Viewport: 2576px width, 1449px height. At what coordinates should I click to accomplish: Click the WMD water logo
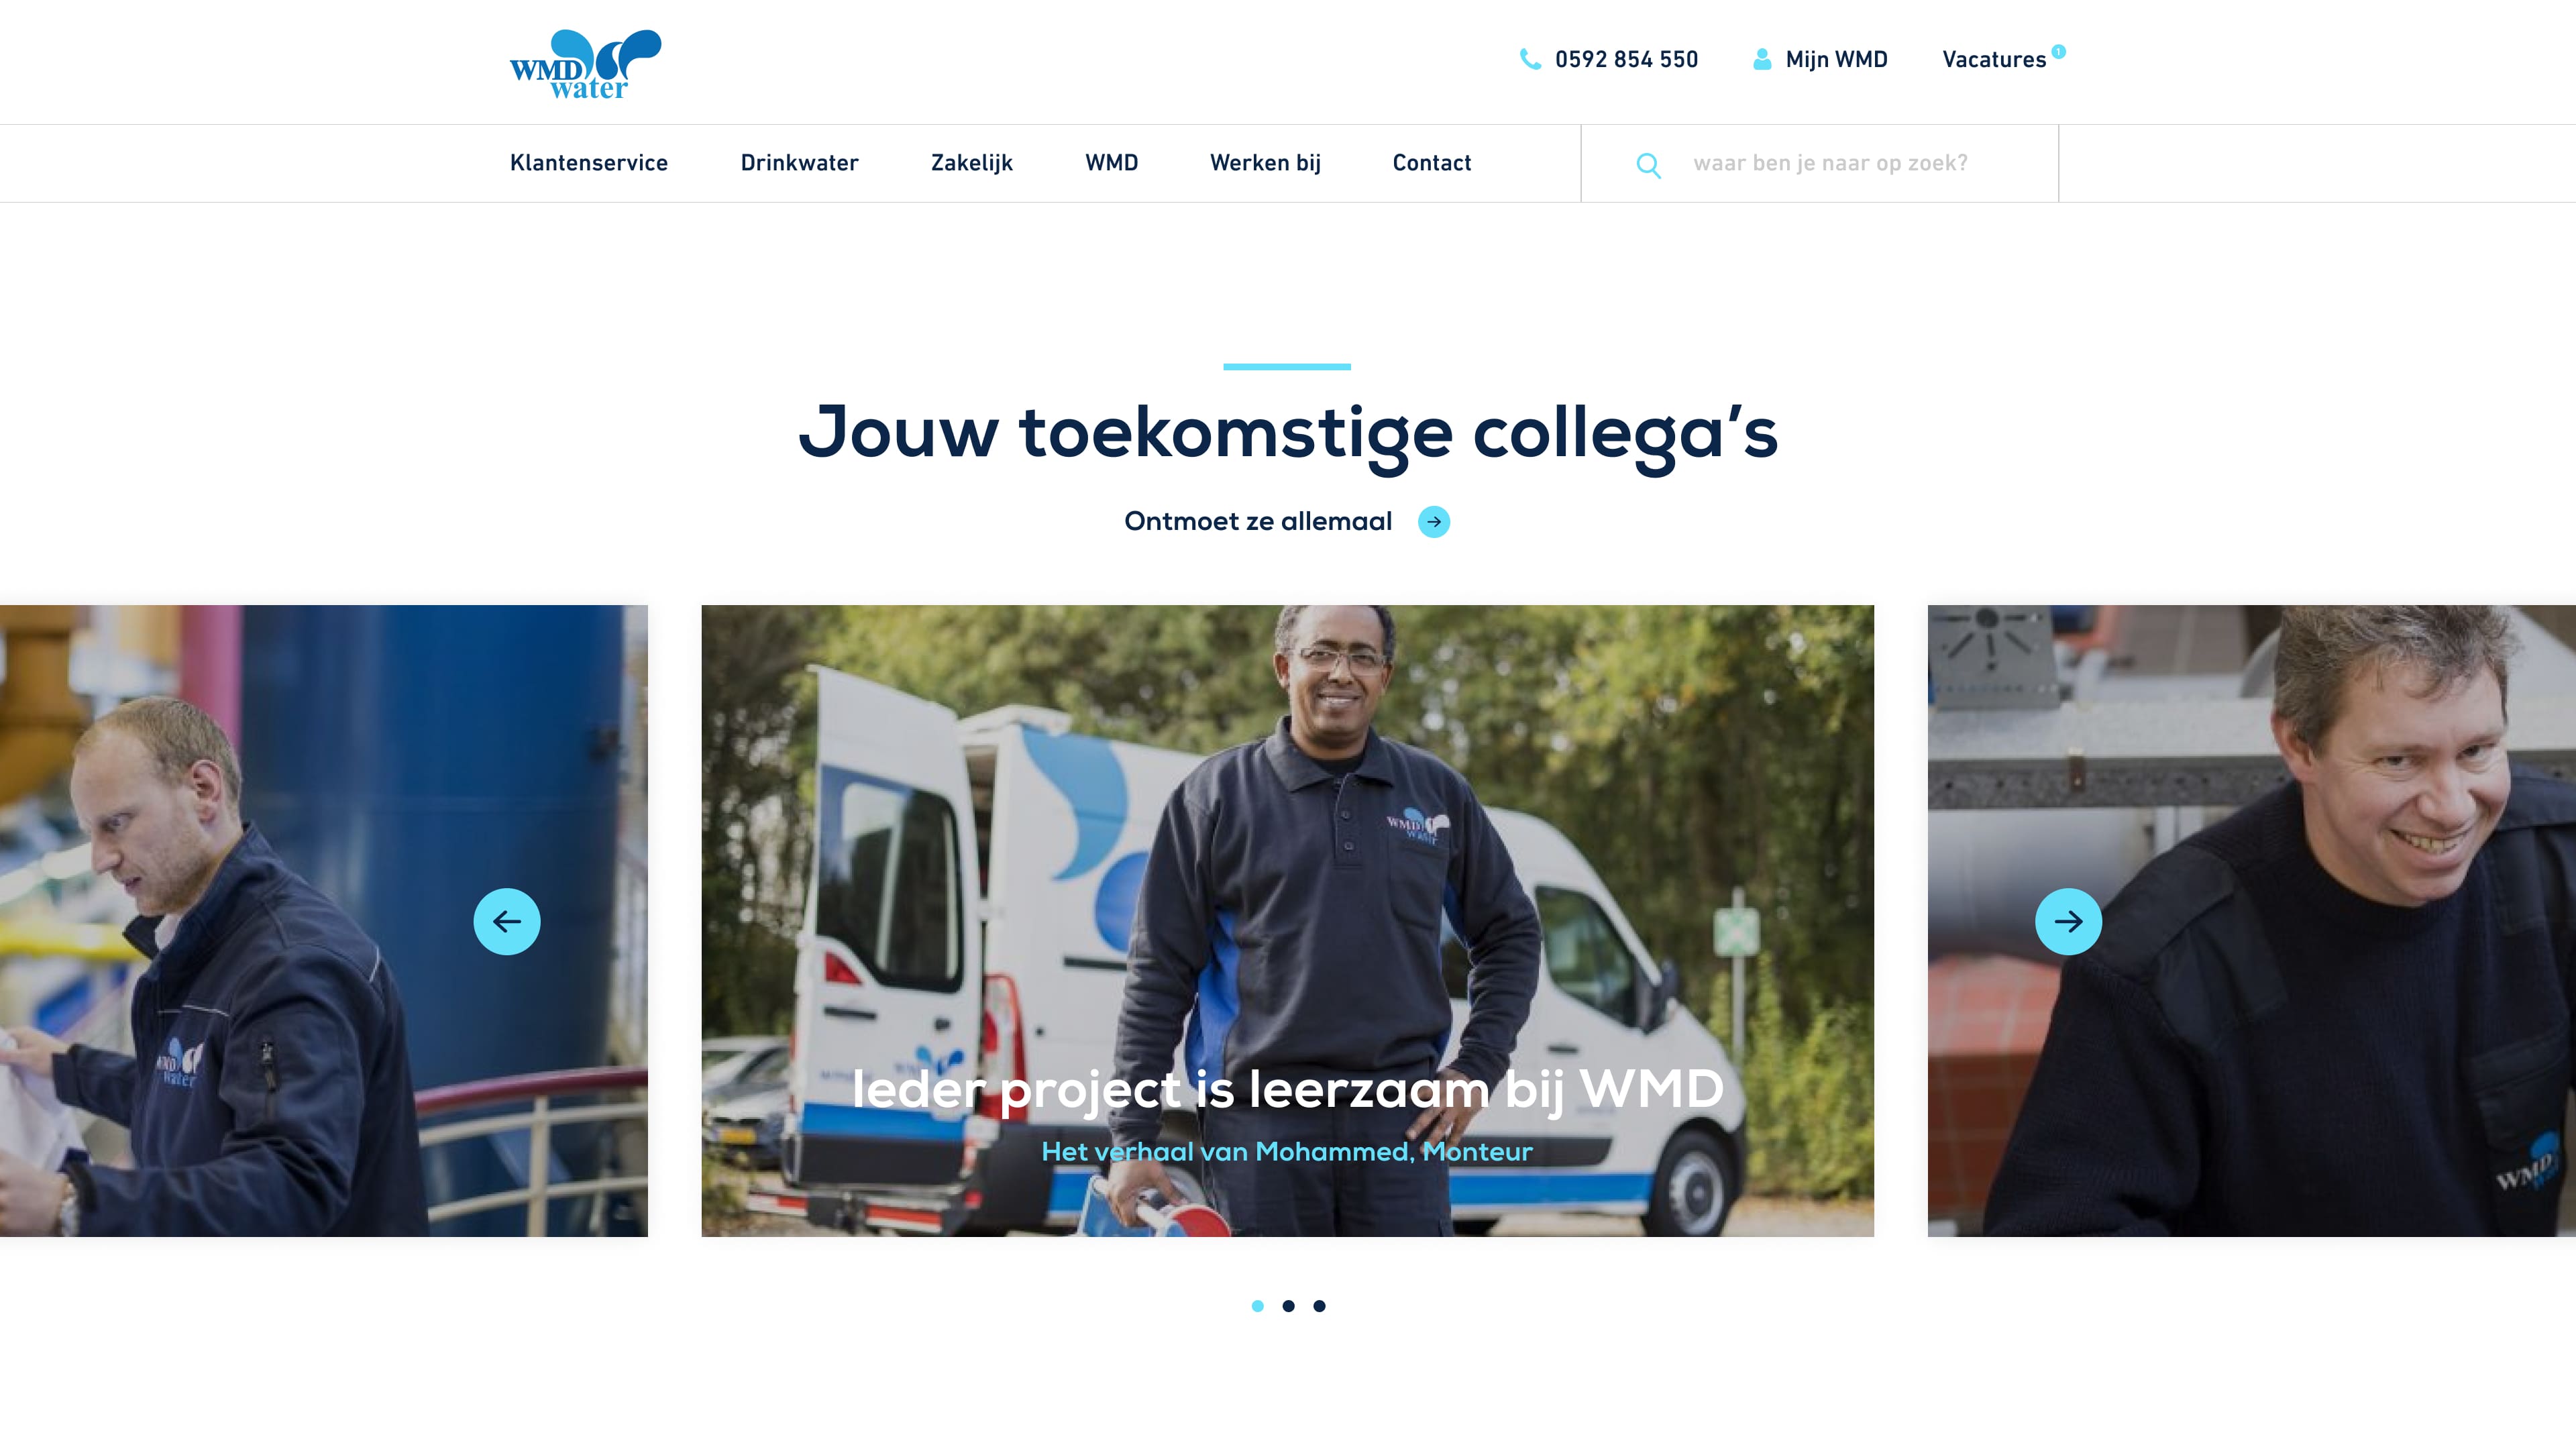click(585, 64)
